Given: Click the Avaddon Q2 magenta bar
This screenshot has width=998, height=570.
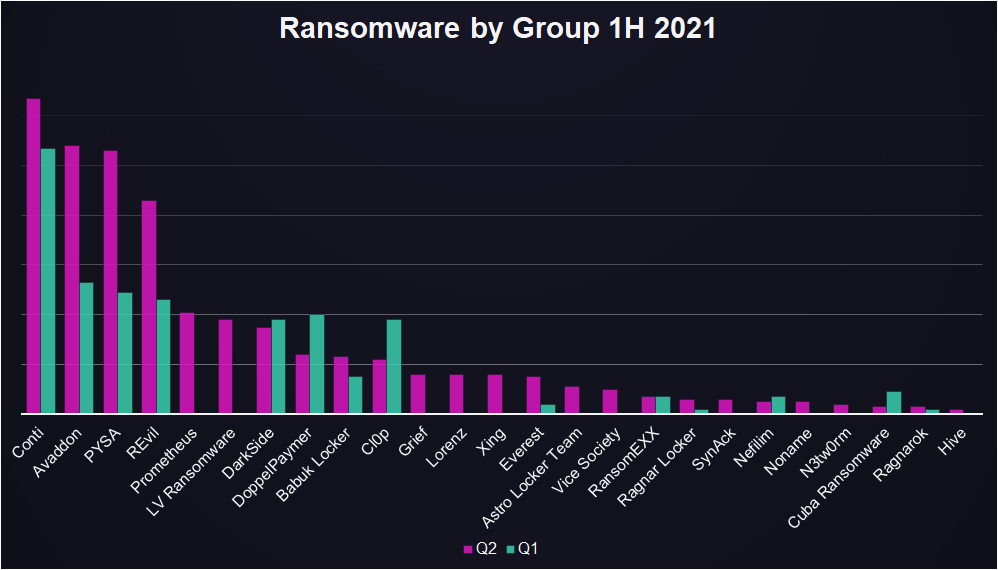Looking at the screenshot, I should tap(72, 280).
